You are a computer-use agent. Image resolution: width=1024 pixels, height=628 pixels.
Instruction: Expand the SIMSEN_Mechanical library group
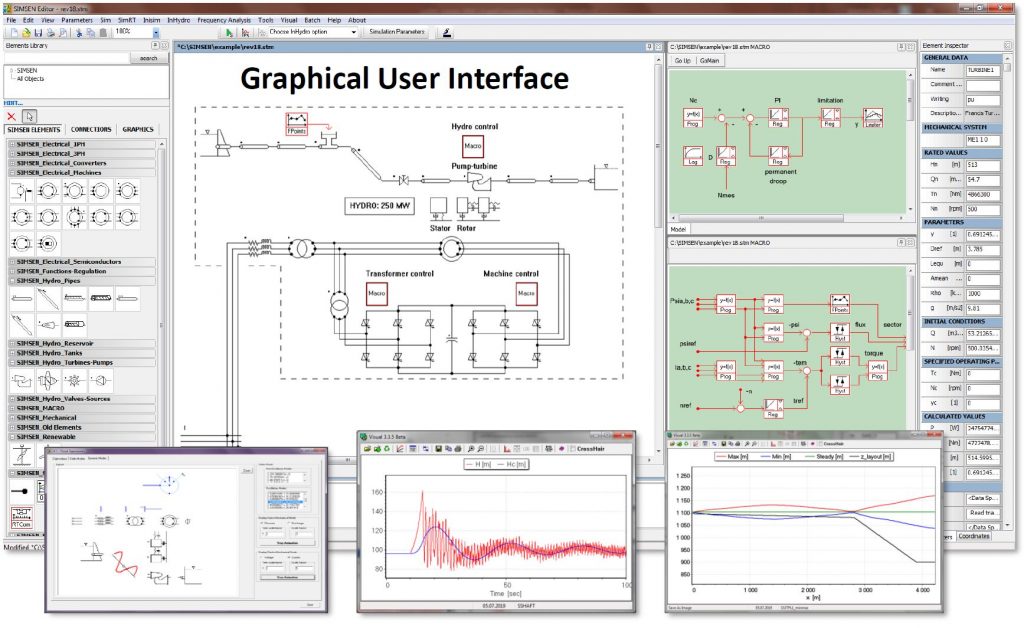[x=12, y=416]
